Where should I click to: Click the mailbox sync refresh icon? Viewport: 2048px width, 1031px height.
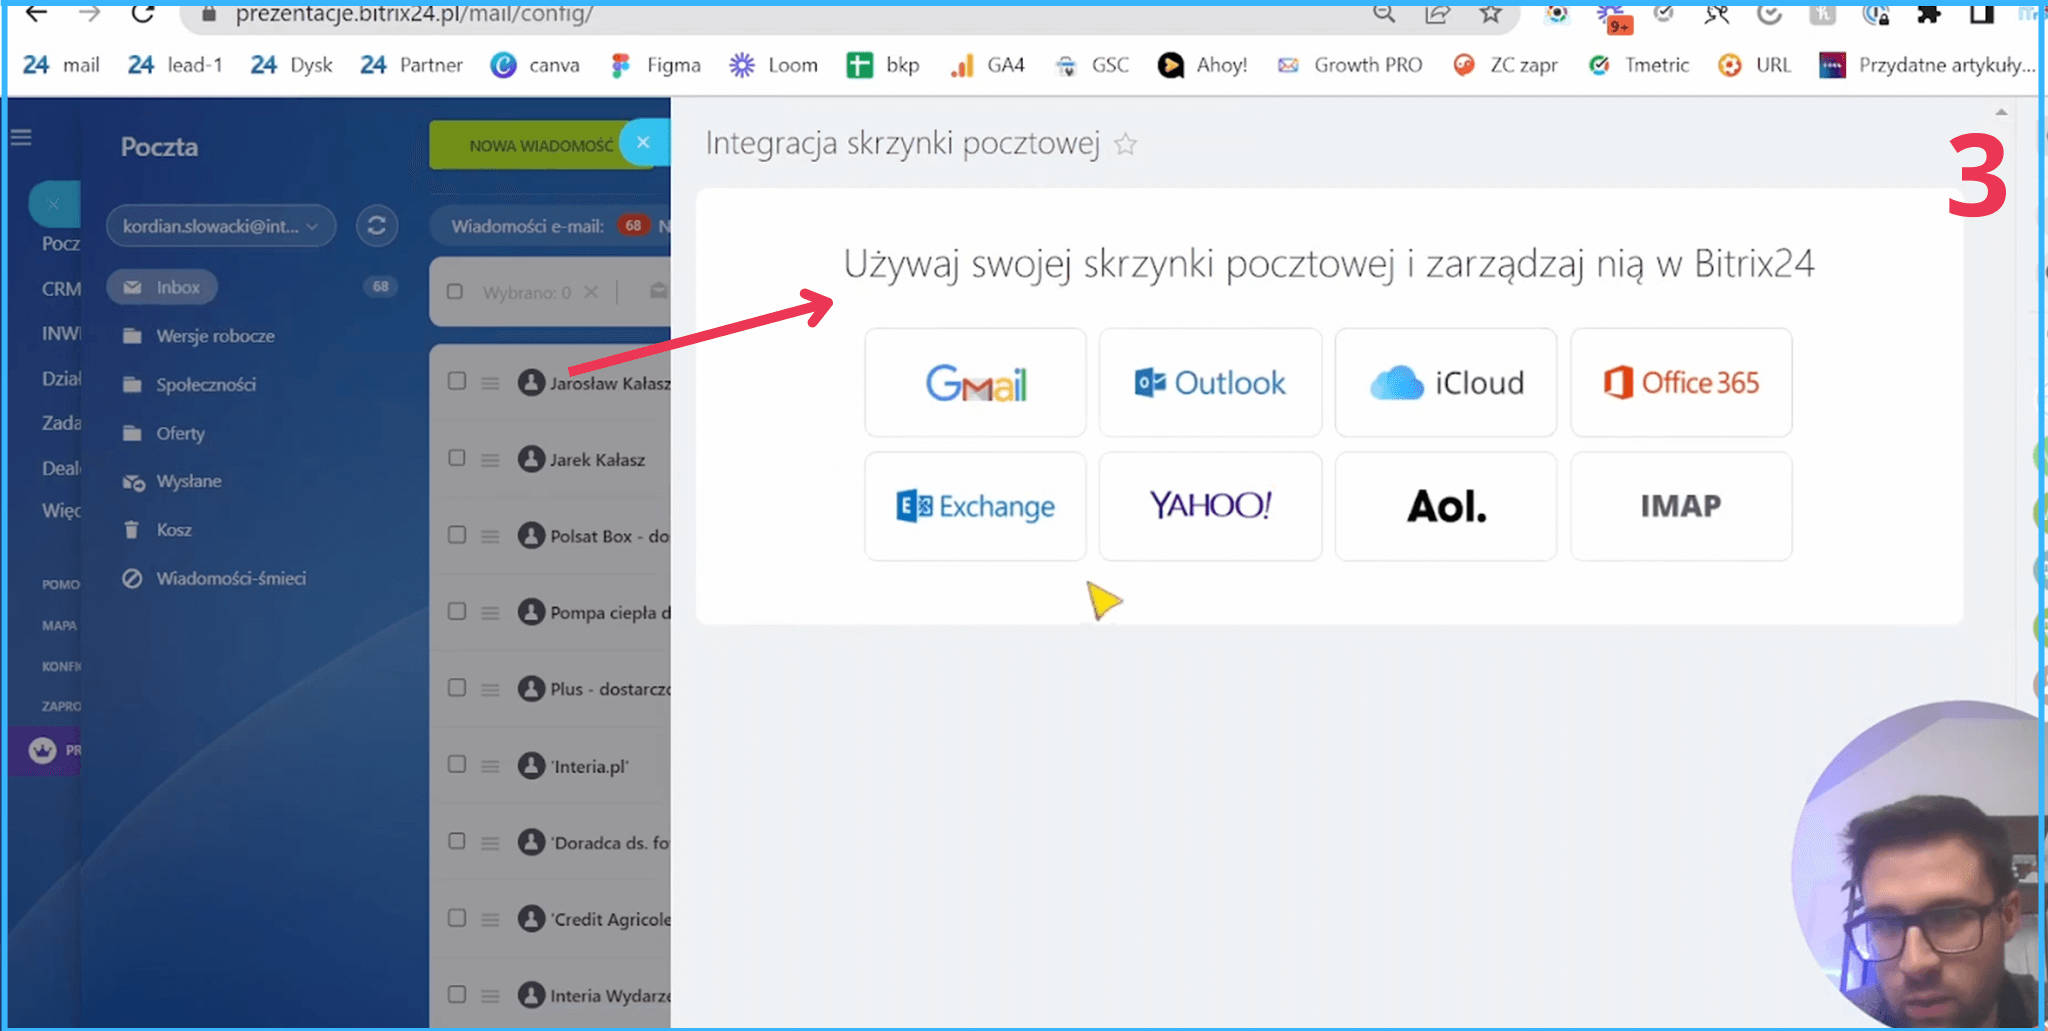coord(377,226)
